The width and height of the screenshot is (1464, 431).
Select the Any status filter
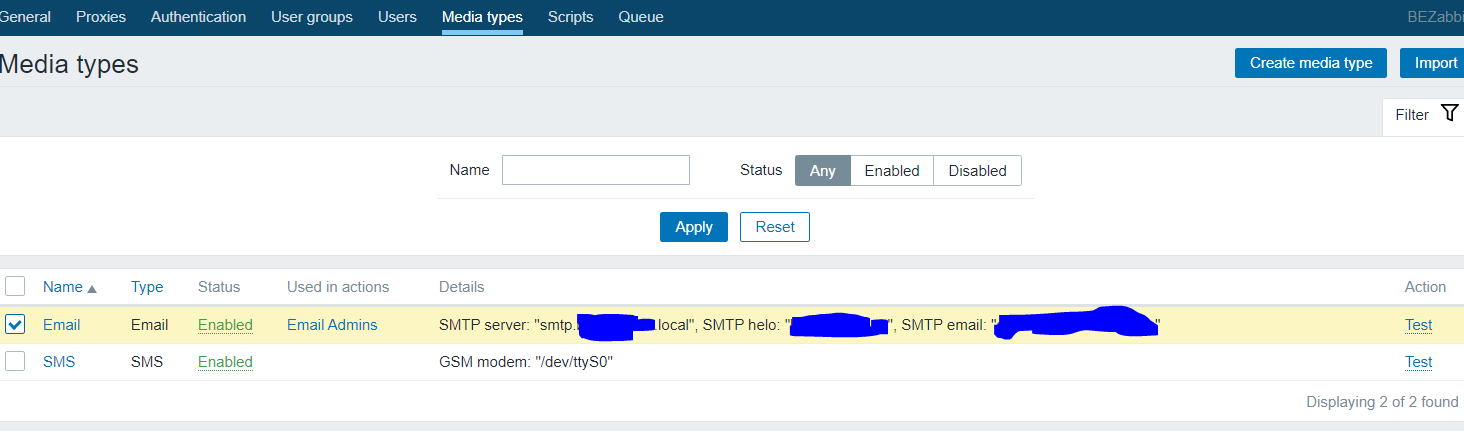click(822, 171)
